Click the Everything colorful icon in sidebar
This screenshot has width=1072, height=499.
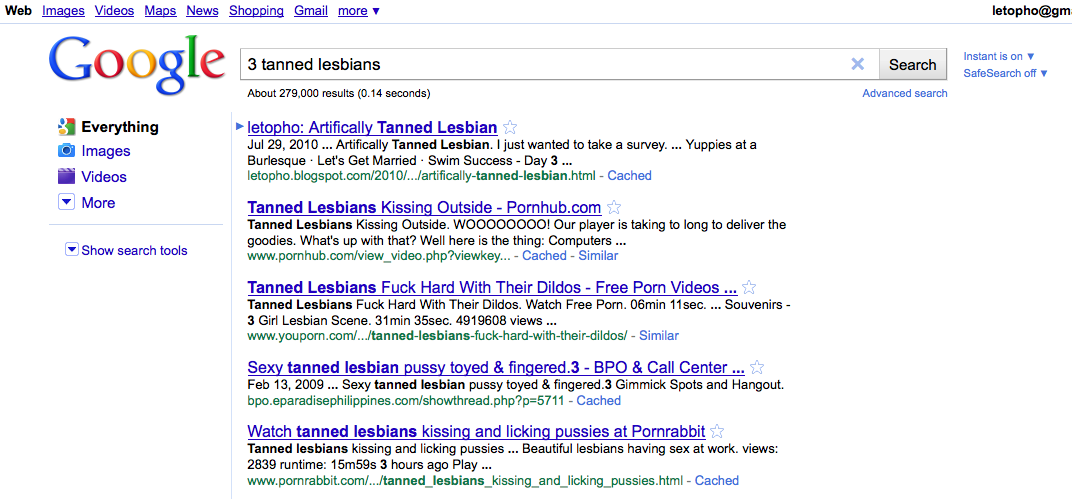(x=66, y=126)
